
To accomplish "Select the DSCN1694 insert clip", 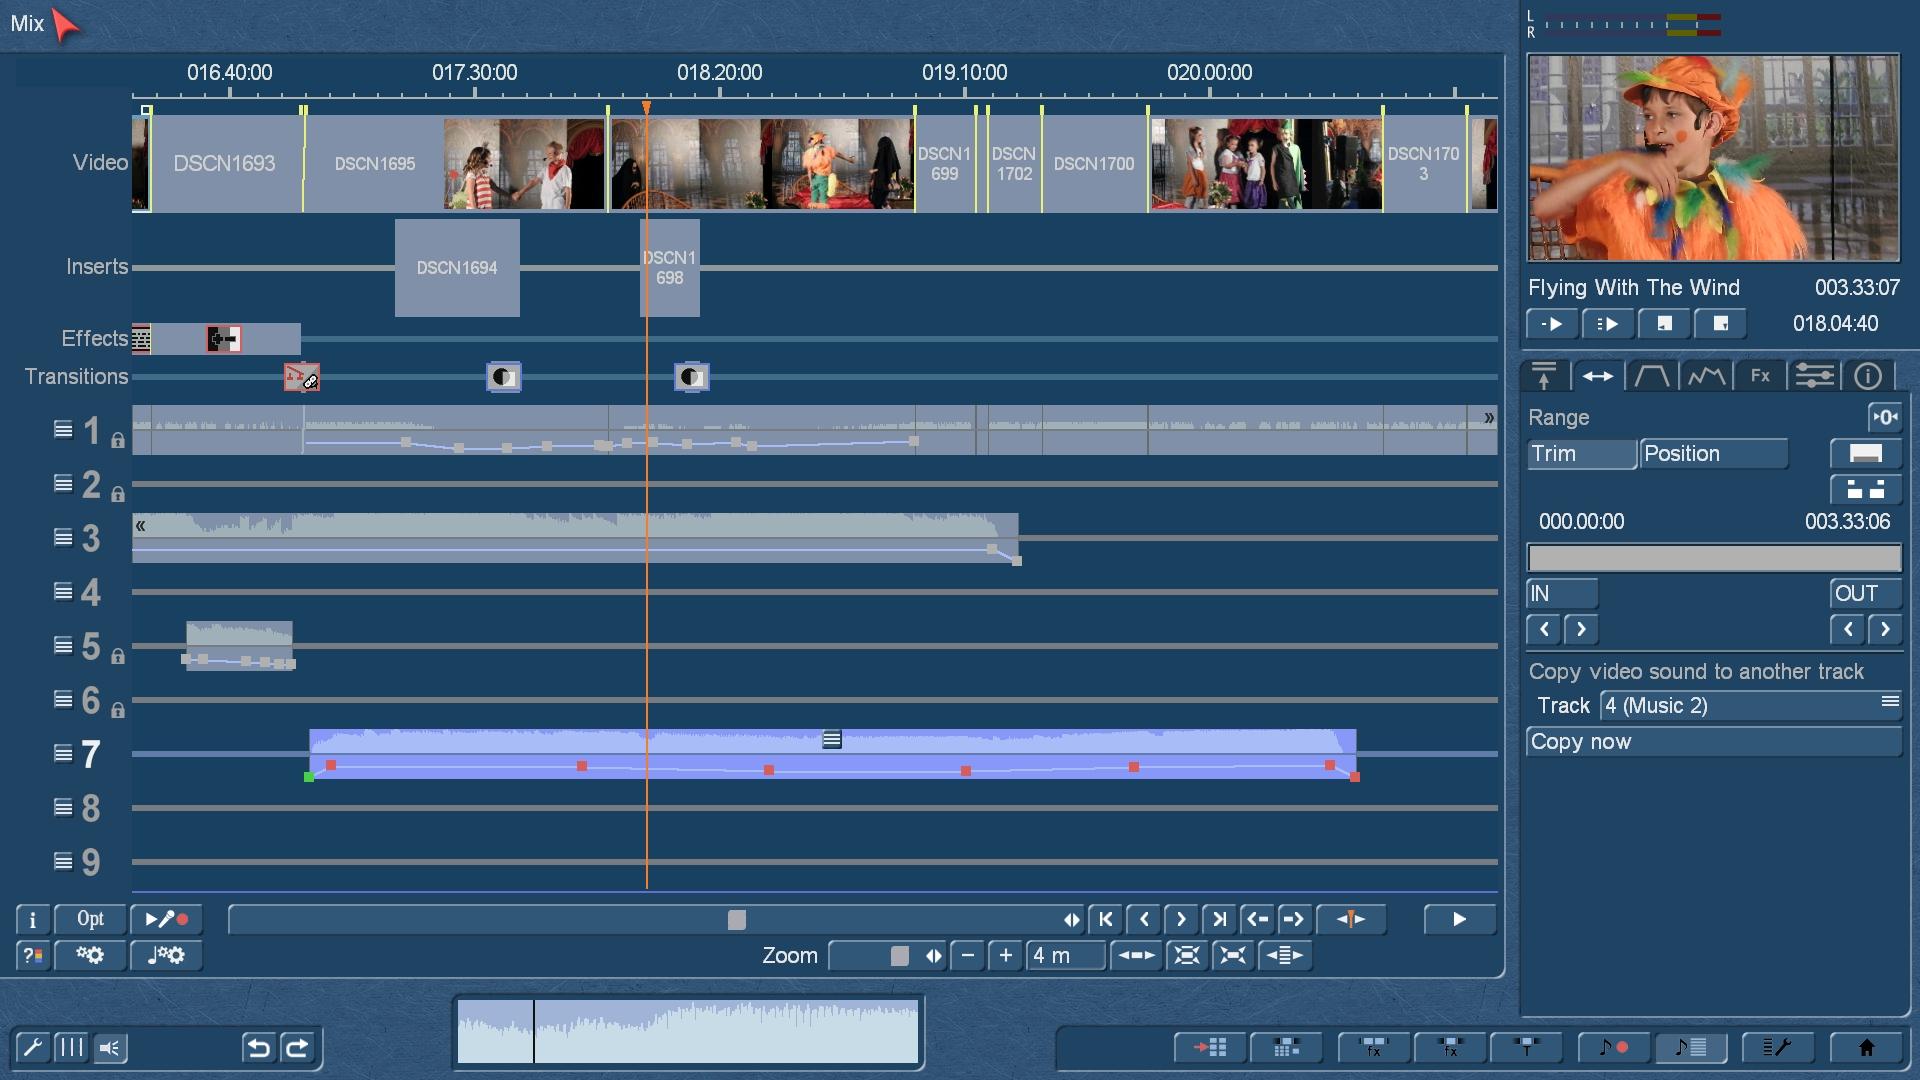I will click(457, 268).
